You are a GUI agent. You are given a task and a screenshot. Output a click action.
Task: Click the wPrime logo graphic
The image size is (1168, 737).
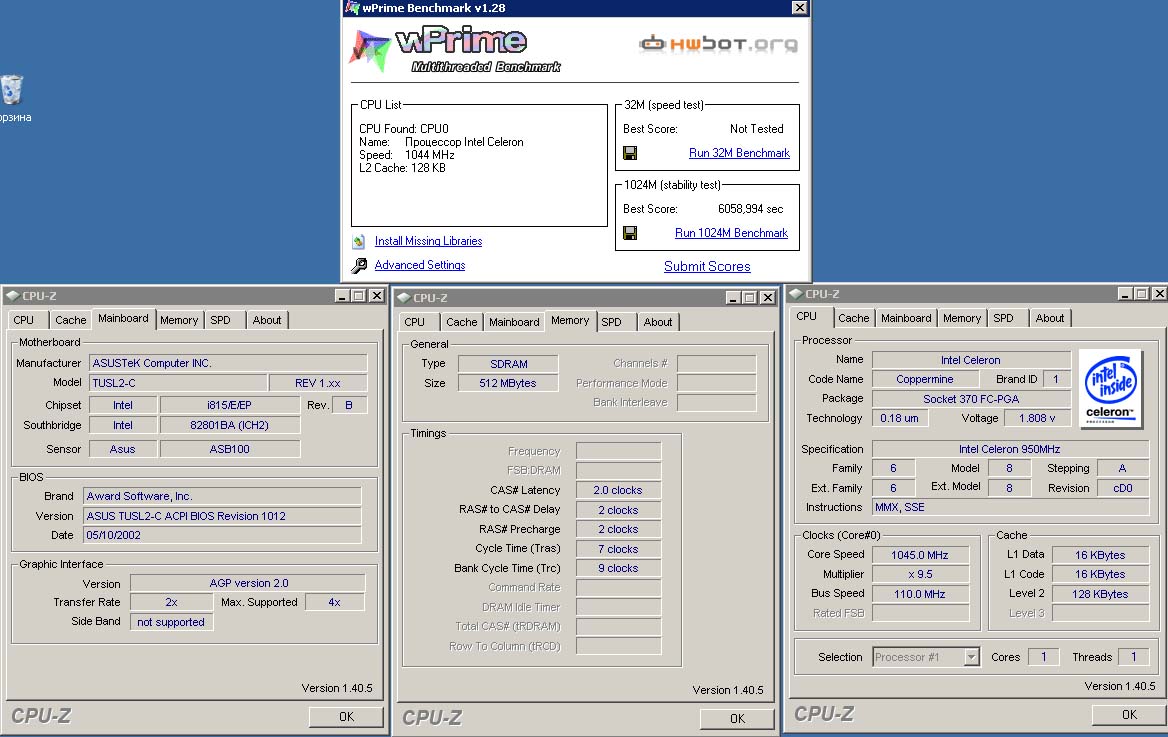[454, 49]
